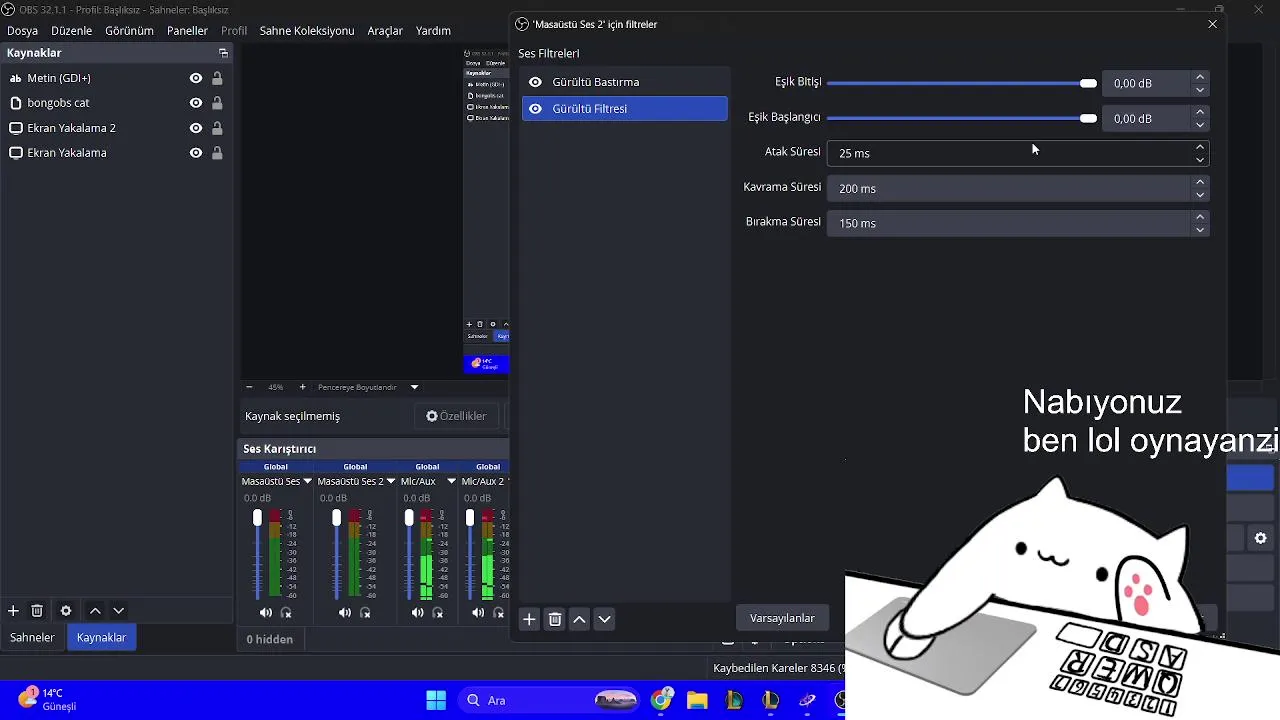Open the Masaüstü Ses mixer dropdown arrow
Screen dimensions: 1280x720
click(x=307, y=481)
